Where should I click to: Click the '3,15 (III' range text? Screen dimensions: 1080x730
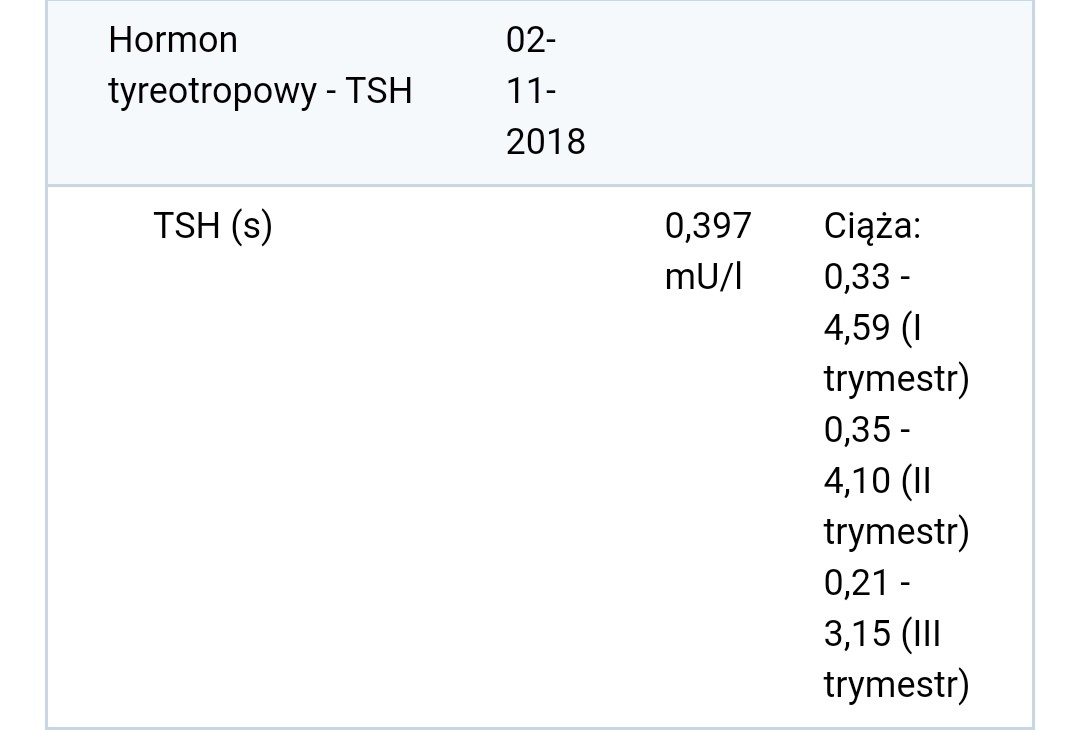pos(882,634)
